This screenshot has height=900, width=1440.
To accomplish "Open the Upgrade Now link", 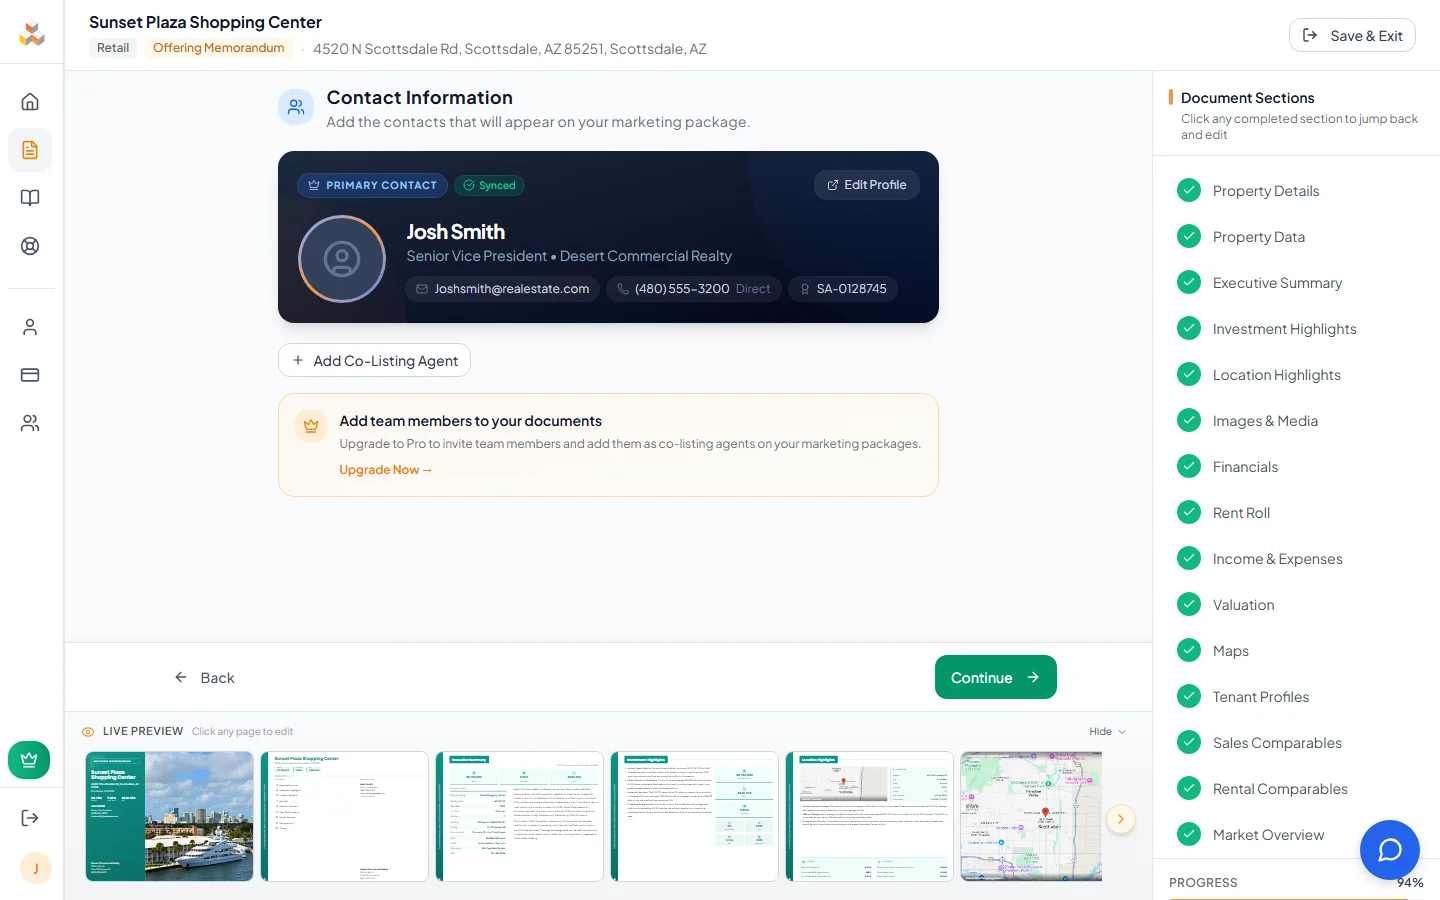I will (385, 469).
